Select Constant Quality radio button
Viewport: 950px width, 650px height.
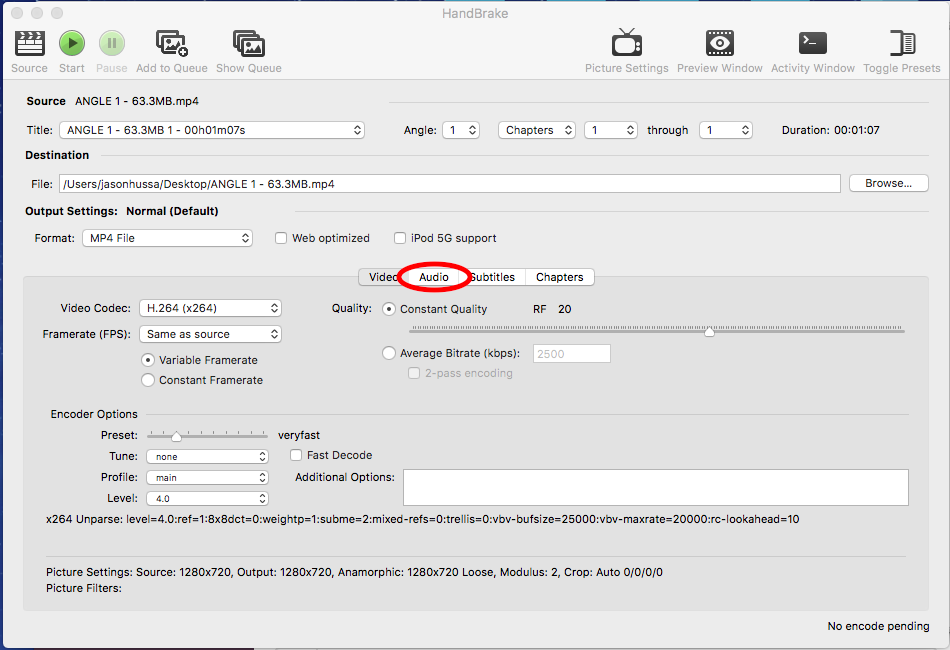[x=389, y=309]
